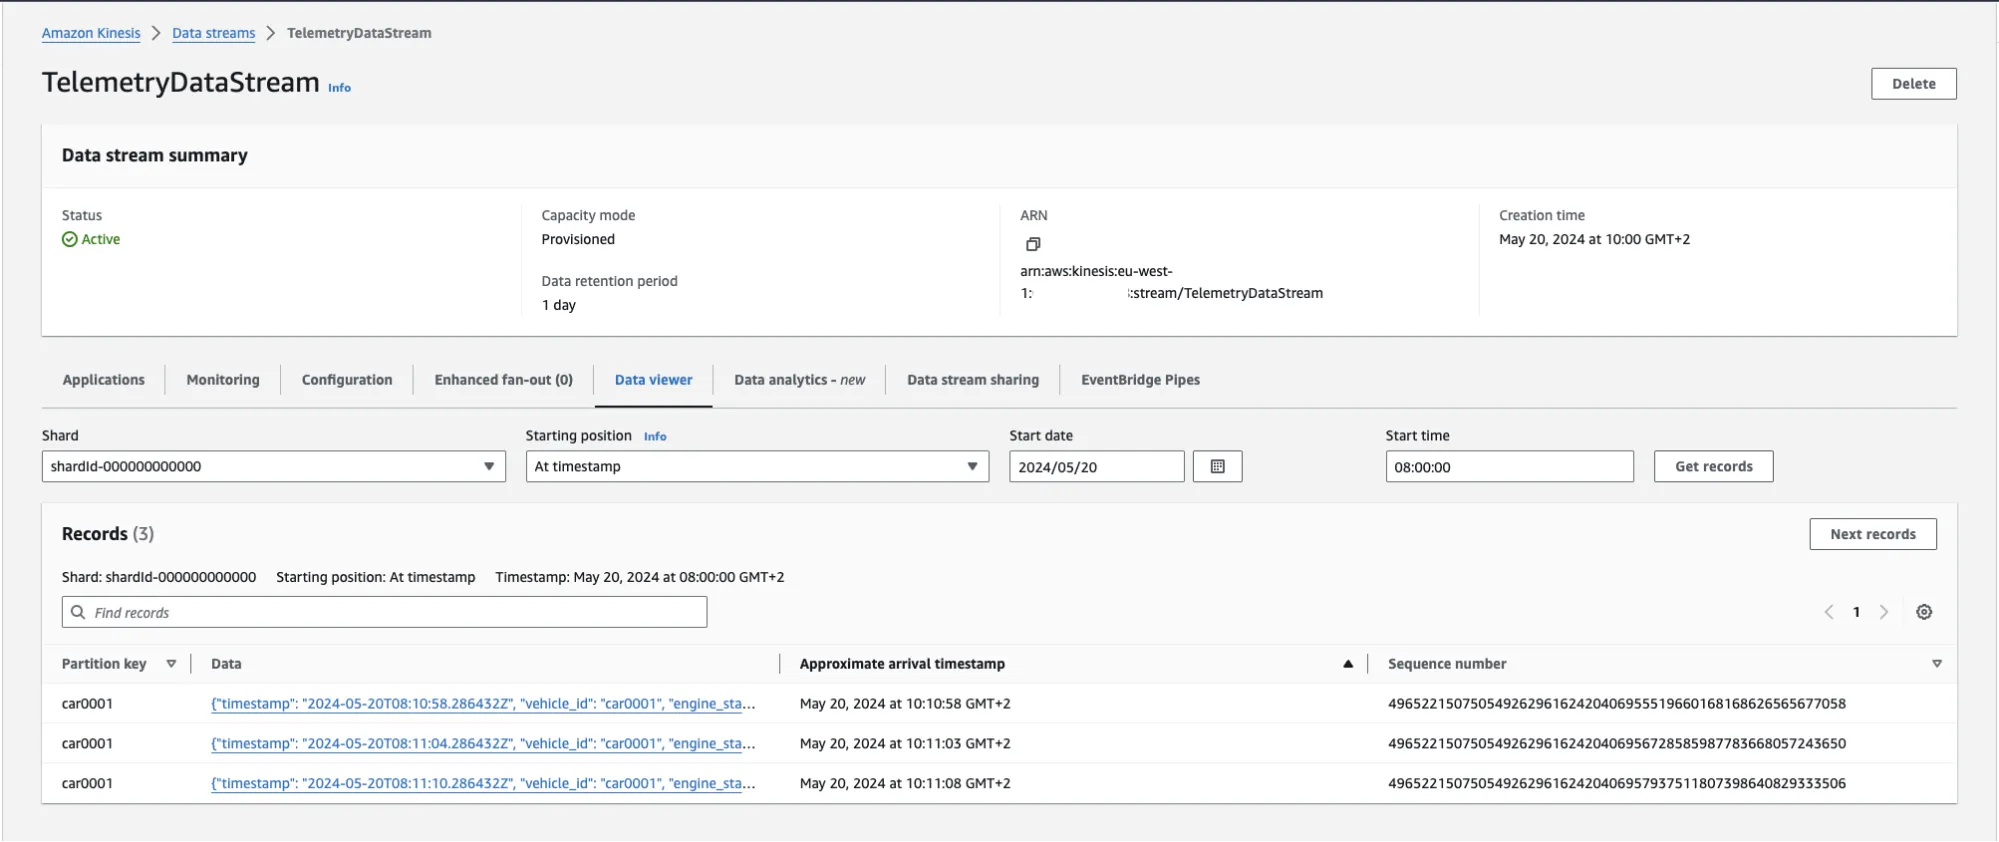Click the Delete button

1913,84
